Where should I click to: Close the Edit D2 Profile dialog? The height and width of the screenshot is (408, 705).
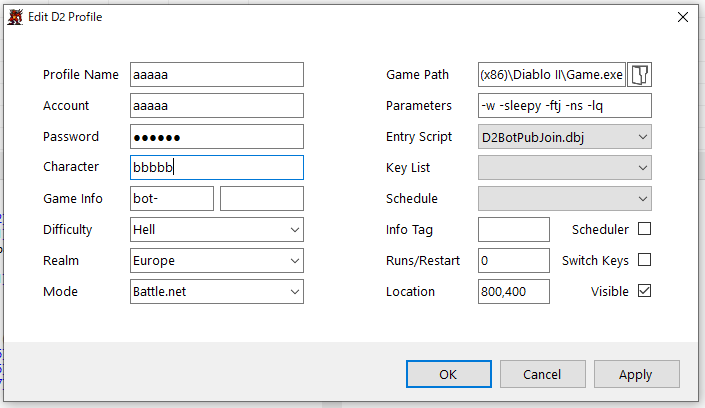click(x=683, y=17)
